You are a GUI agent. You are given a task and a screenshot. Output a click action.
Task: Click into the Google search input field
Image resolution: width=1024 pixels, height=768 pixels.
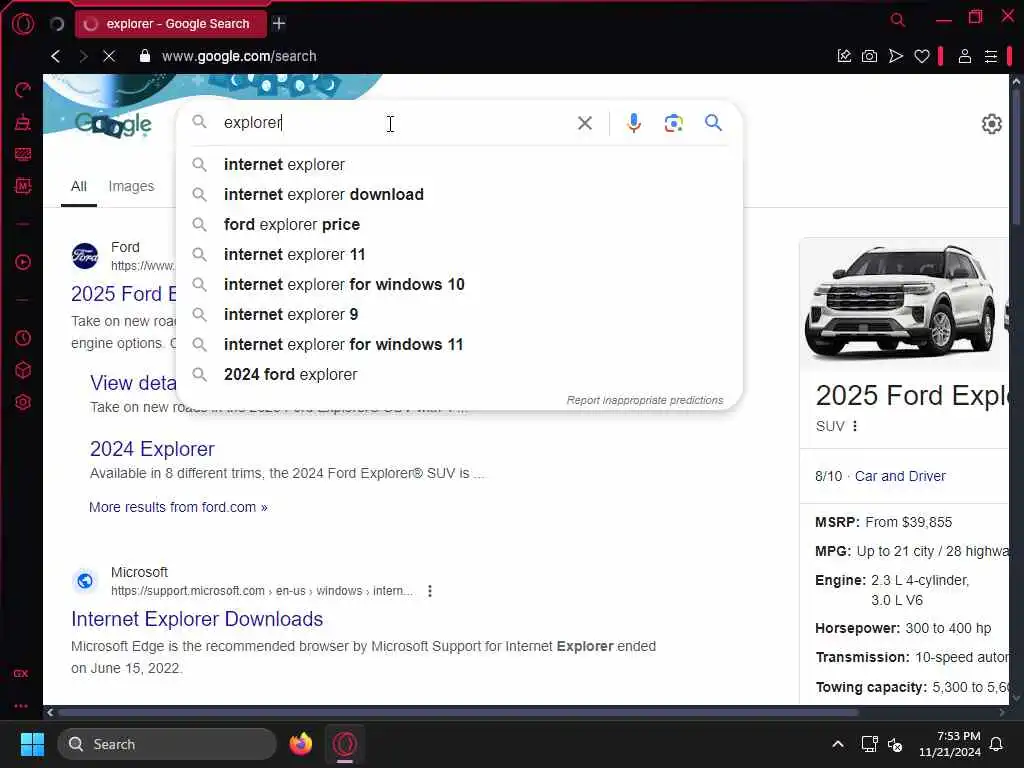click(395, 123)
